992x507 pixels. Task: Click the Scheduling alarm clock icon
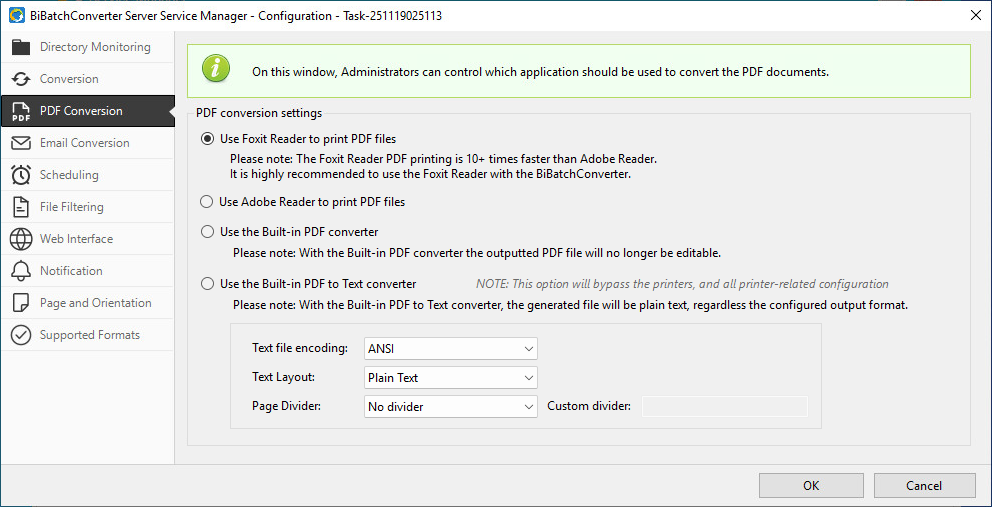coord(21,175)
